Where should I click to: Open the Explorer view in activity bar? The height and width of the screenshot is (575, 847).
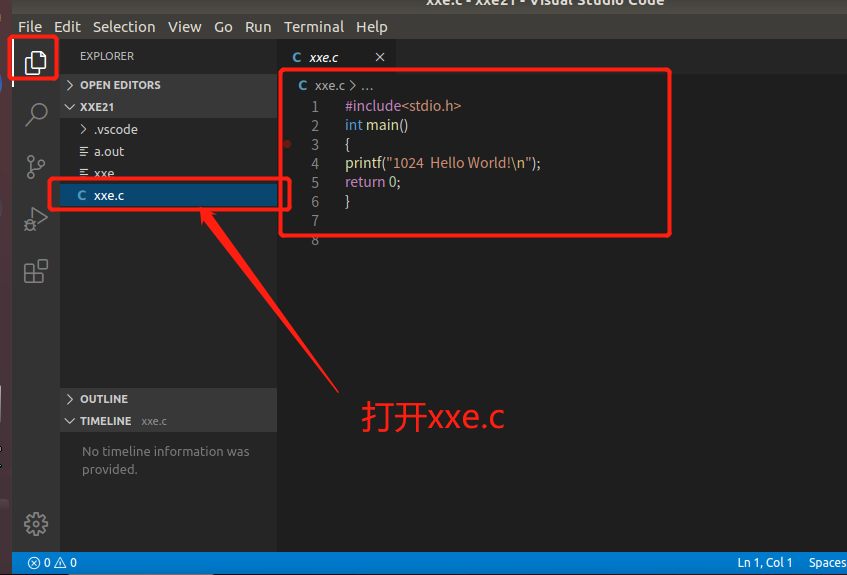click(35, 62)
